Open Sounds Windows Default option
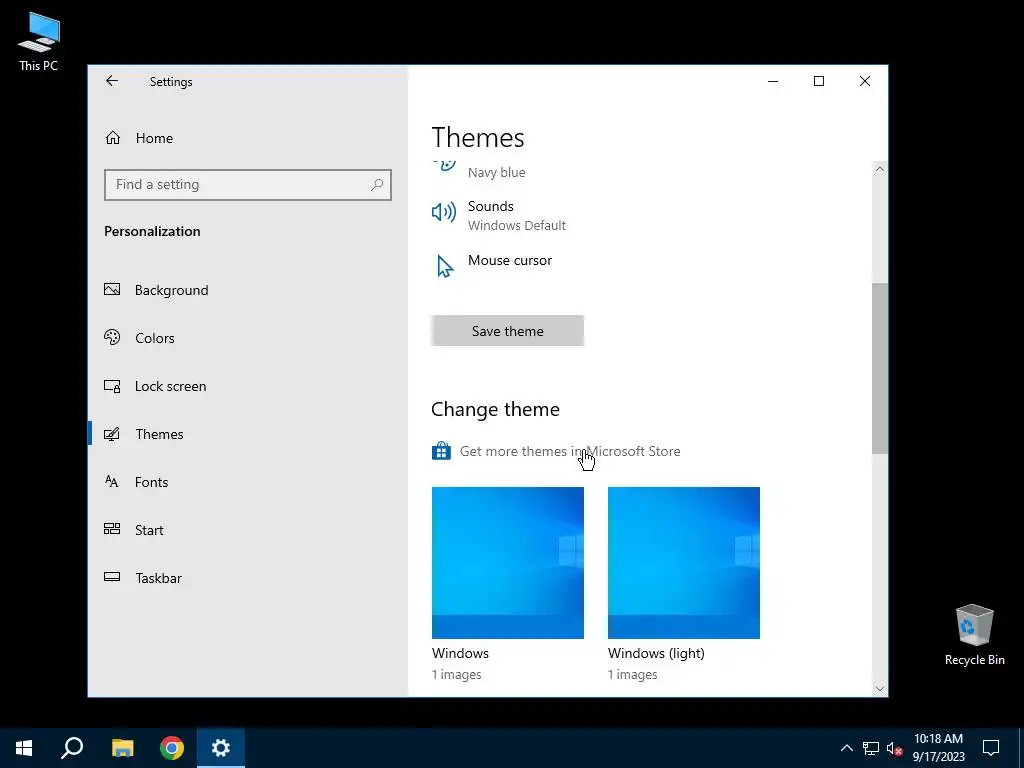 pos(499,216)
